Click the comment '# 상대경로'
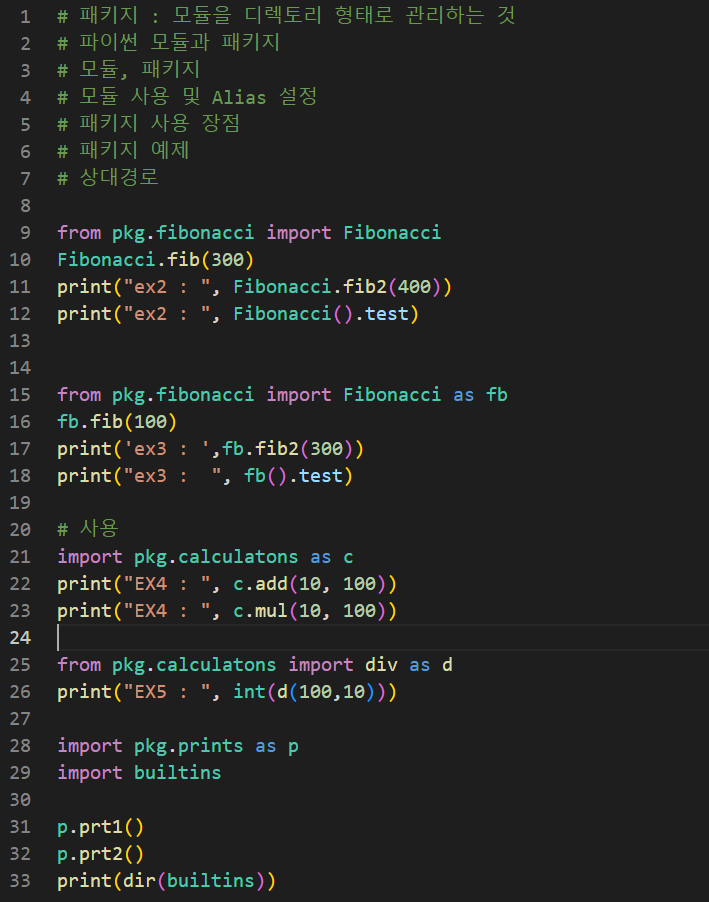This screenshot has width=709, height=902. coord(108,178)
